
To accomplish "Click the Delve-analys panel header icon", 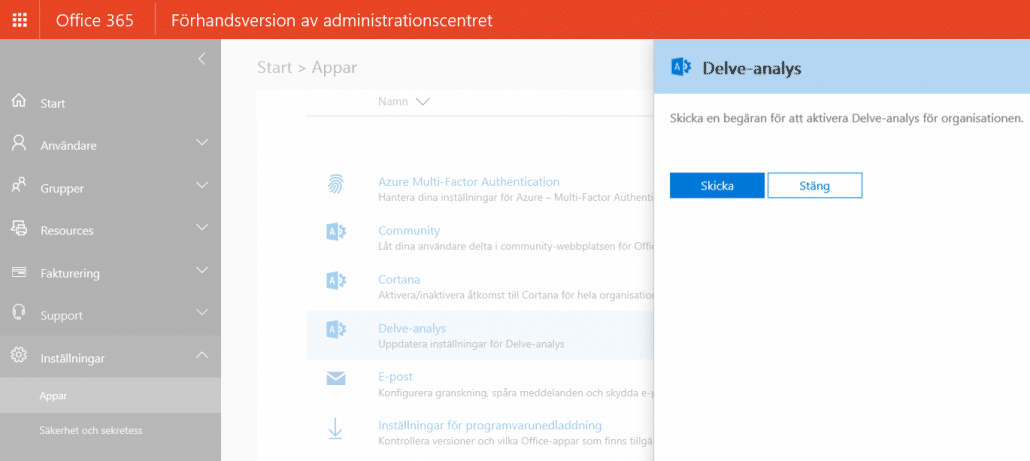I will click(x=681, y=67).
